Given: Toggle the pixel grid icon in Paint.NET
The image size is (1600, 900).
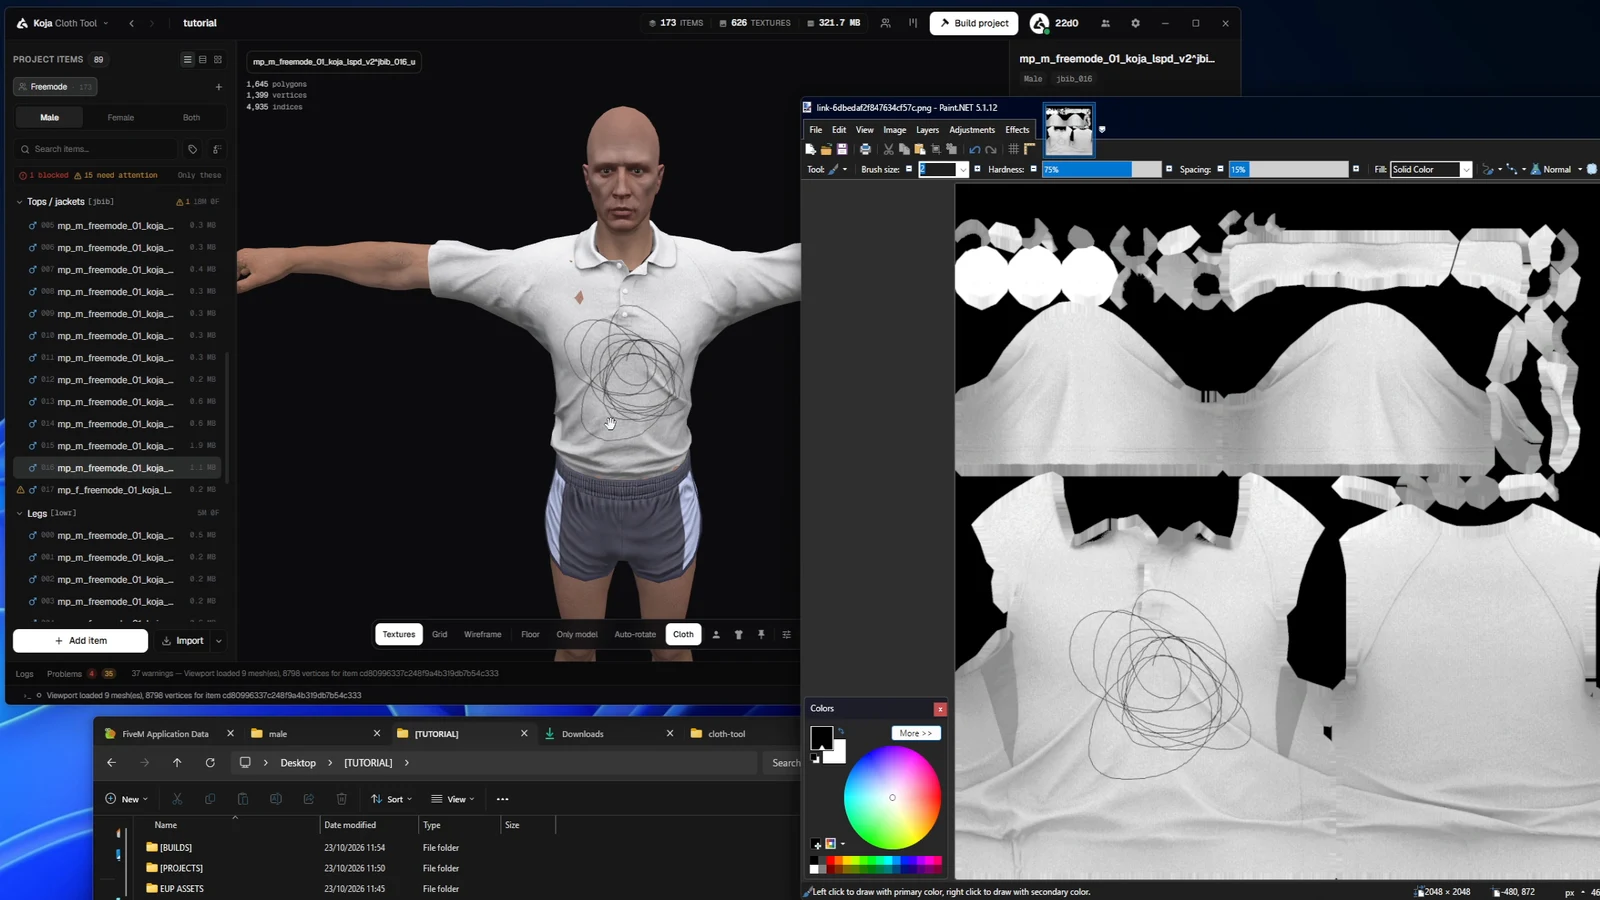Looking at the screenshot, I should coord(1013,149).
